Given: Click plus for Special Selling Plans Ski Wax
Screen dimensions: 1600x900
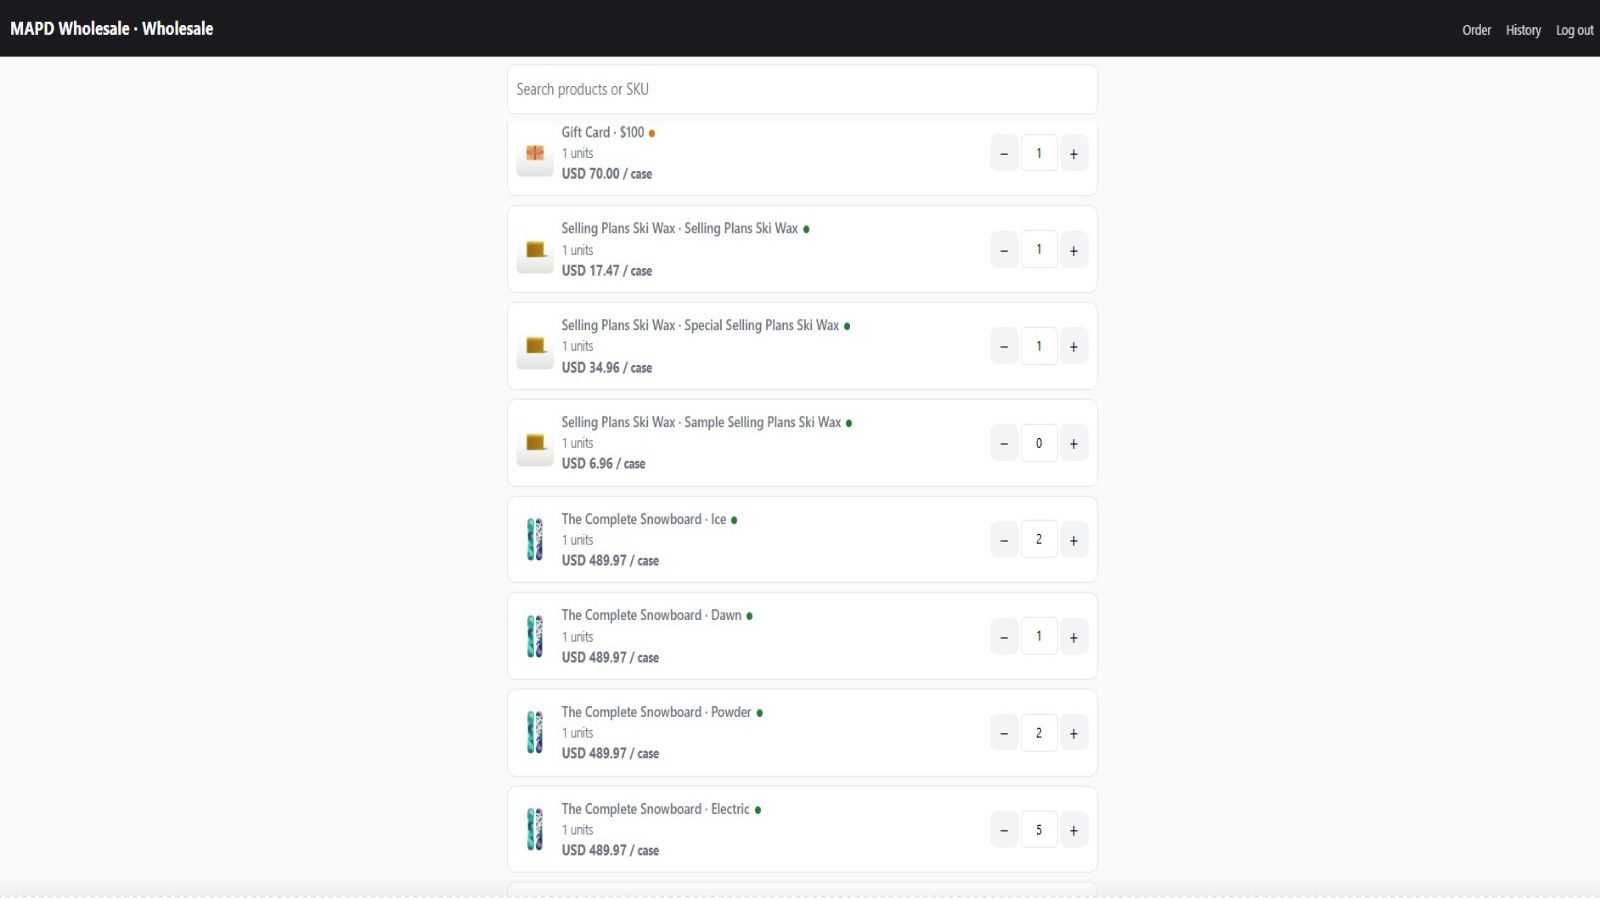Looking at the screenshot, I should [1073, 347].
